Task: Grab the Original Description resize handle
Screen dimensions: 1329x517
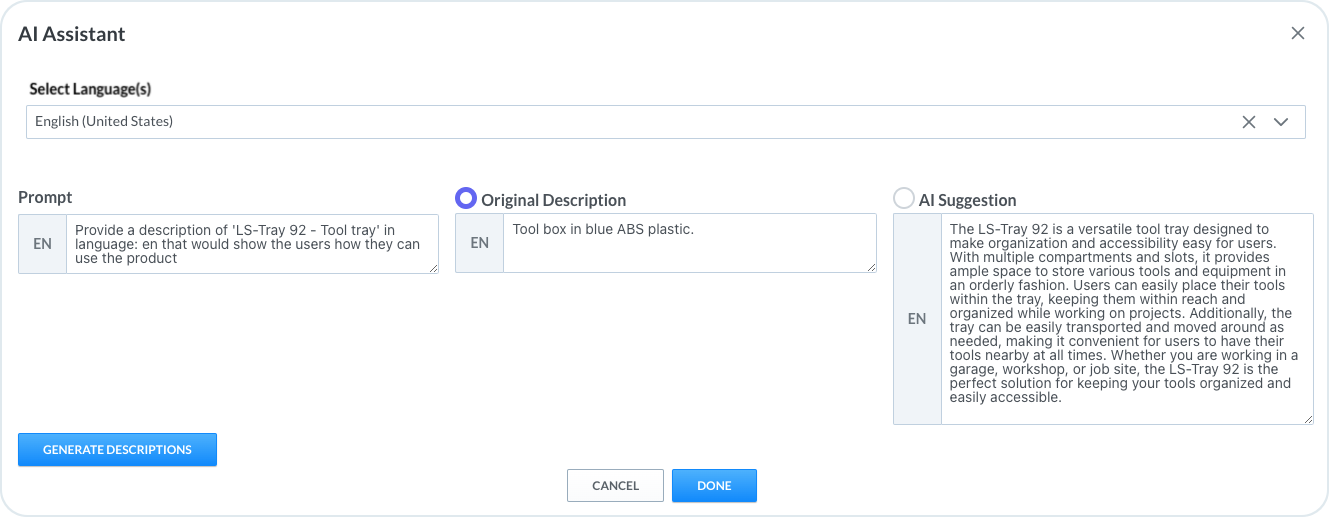Action: [871, 267]
